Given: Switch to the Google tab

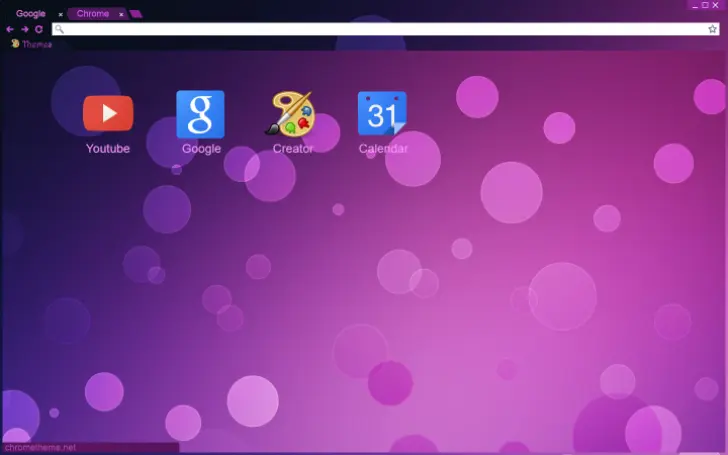Looking at the screenshot, I should [30, 14].
